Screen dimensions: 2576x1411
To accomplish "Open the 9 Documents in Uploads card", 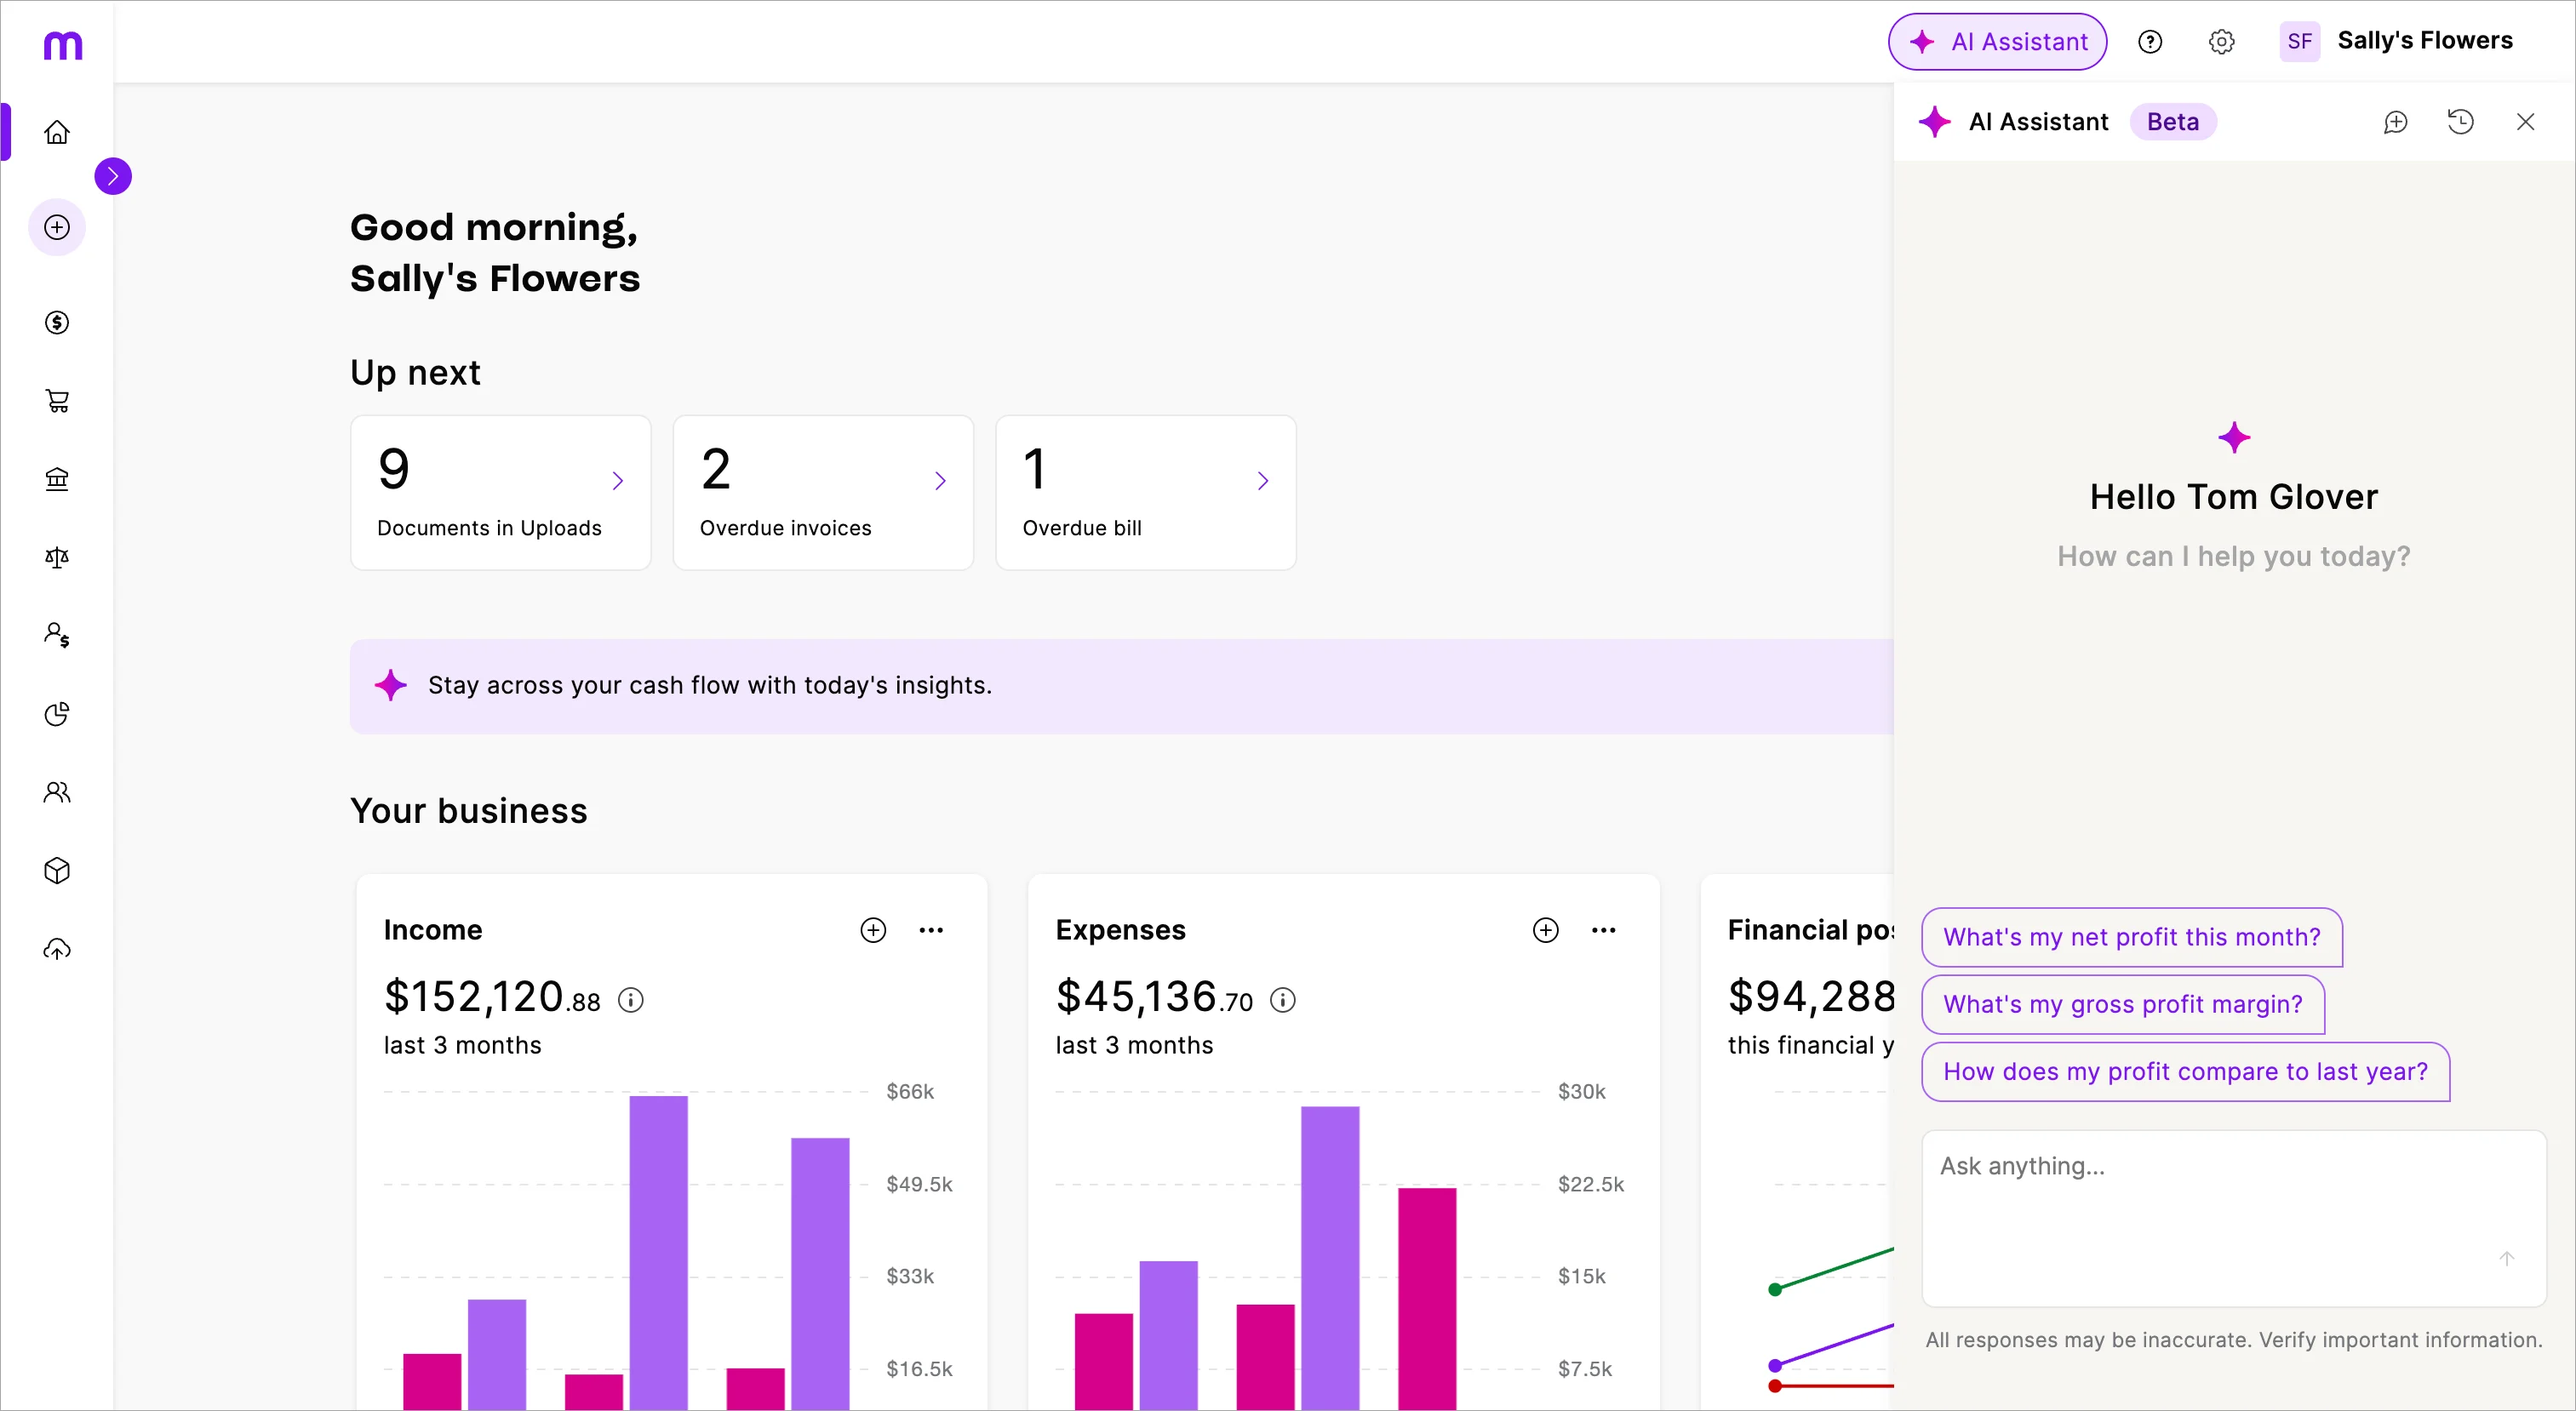I will (500, 493).
